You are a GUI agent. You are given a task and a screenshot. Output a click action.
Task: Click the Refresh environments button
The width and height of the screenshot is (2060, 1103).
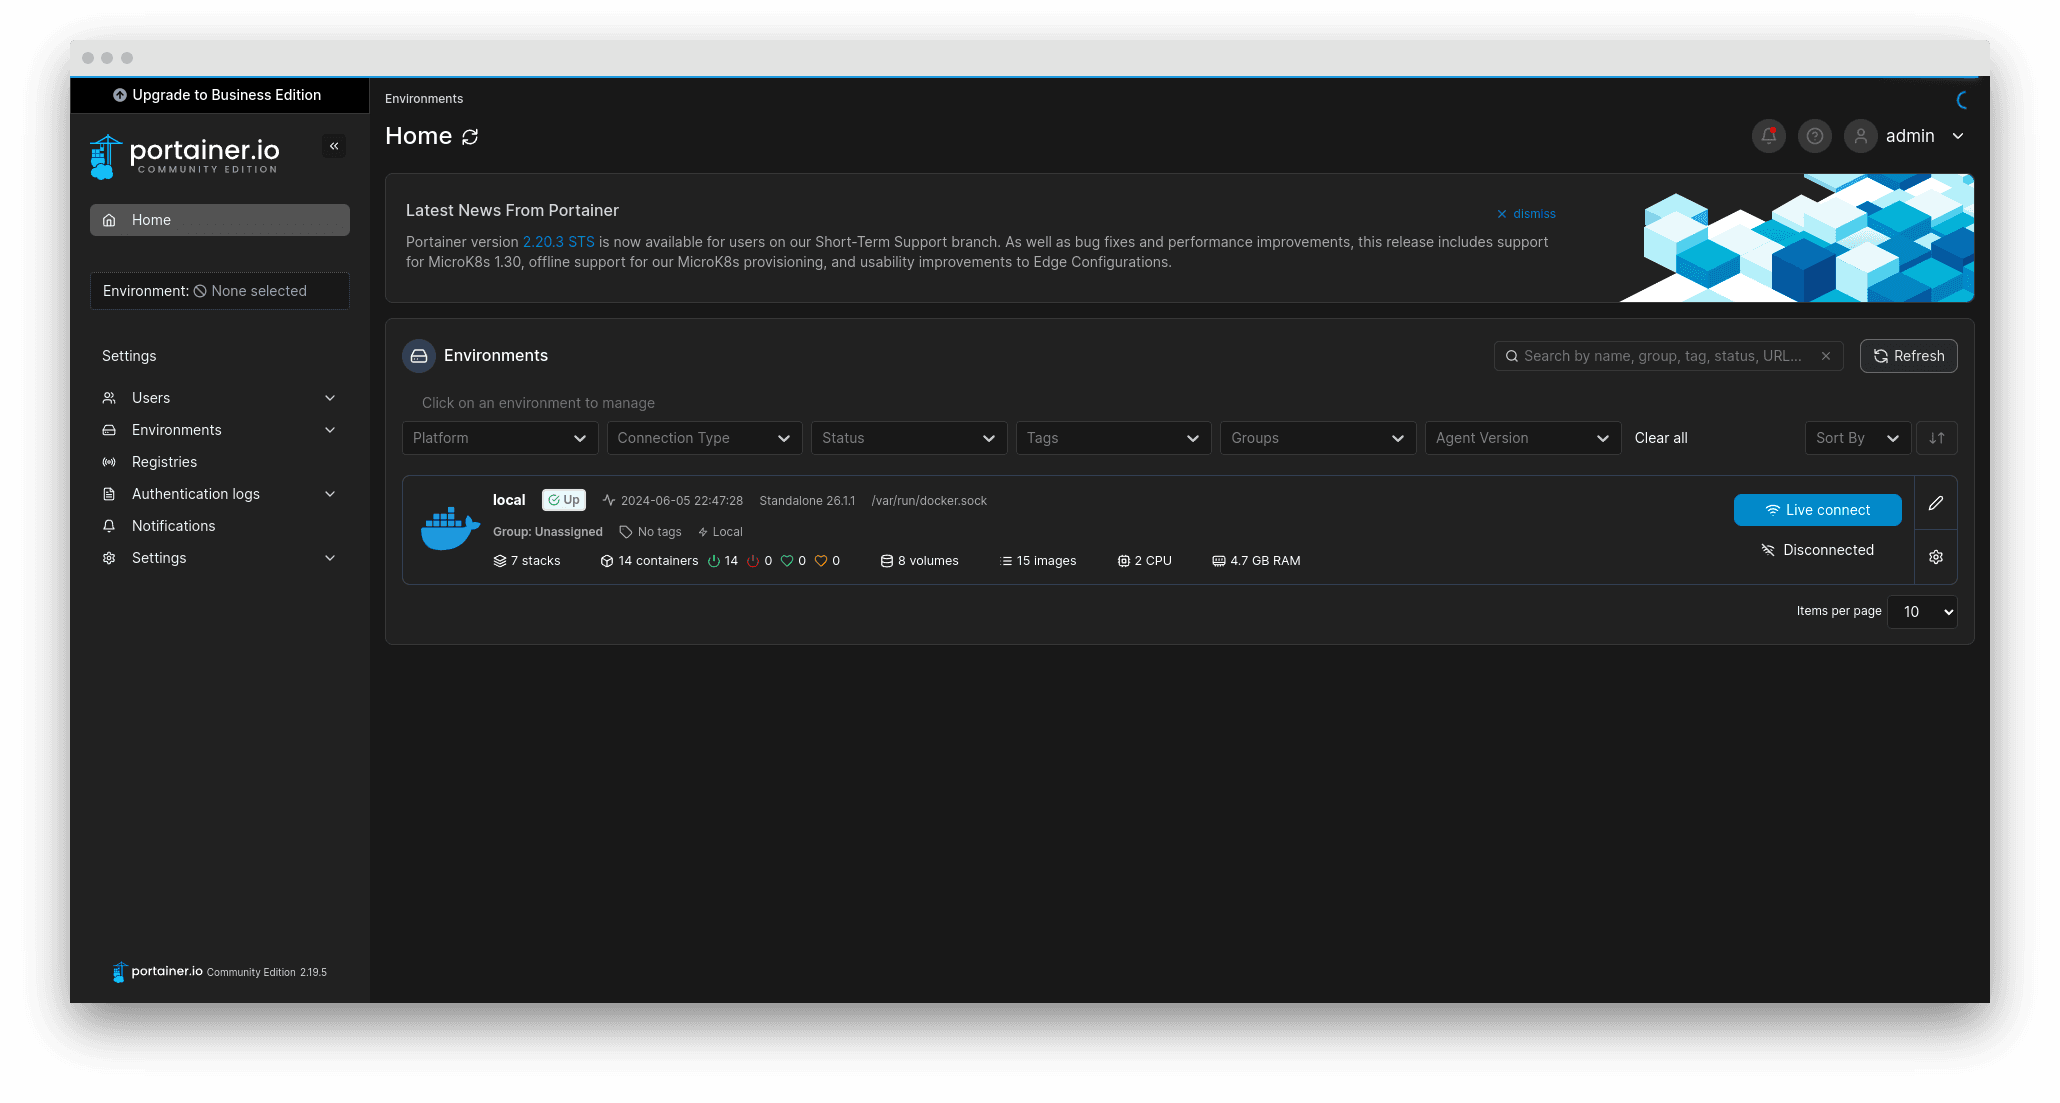tap(1909, 356)
